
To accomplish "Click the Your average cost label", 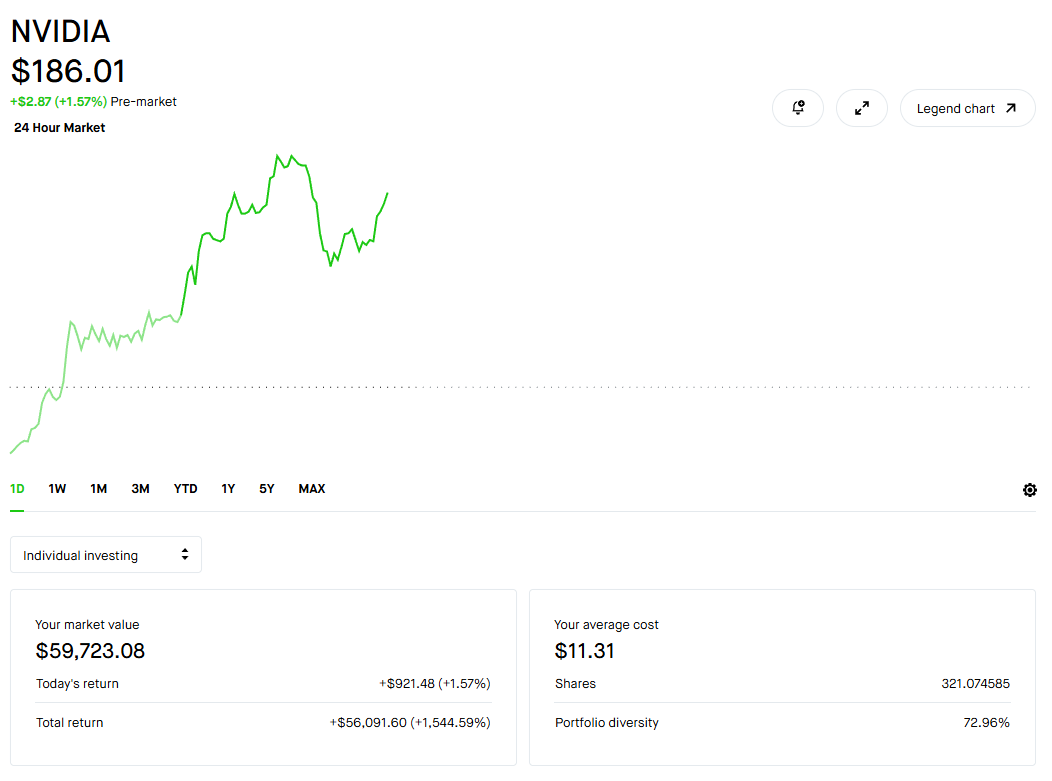I will (x=607, y=625).
